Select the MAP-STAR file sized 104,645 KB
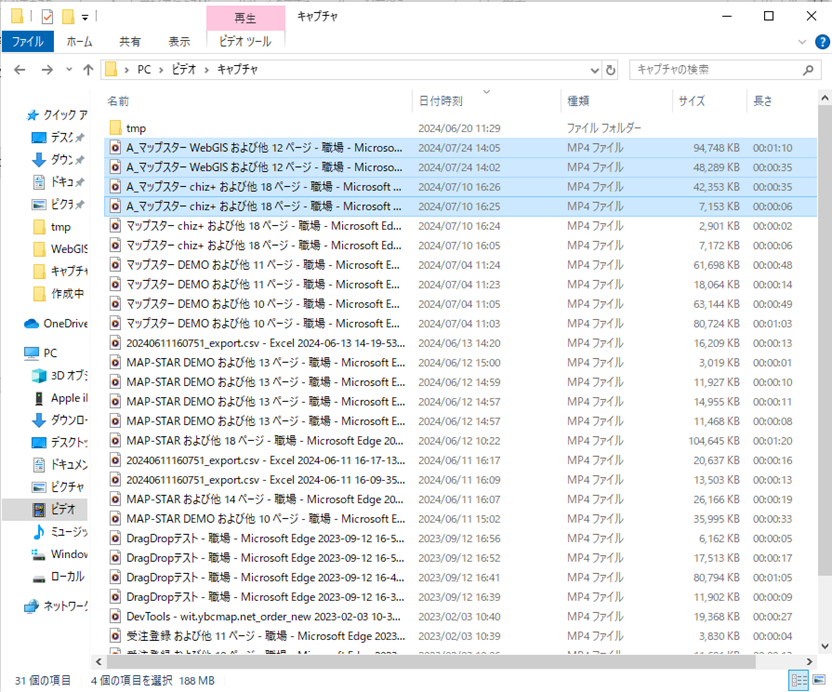This screenshot has width=832, height=692. (461, 440)
